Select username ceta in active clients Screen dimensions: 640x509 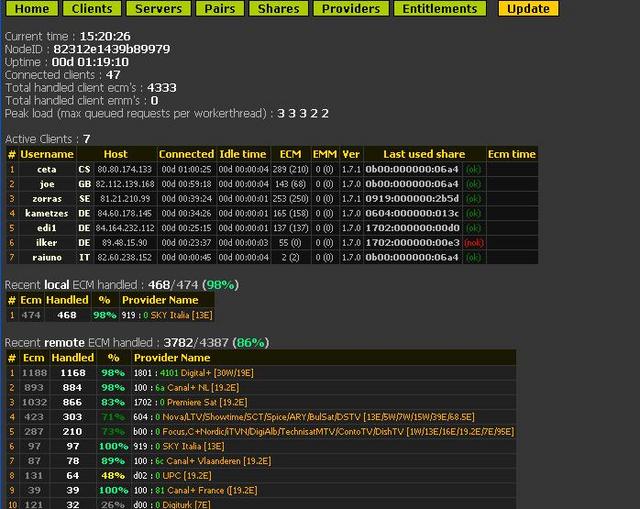tap(46, 170)
